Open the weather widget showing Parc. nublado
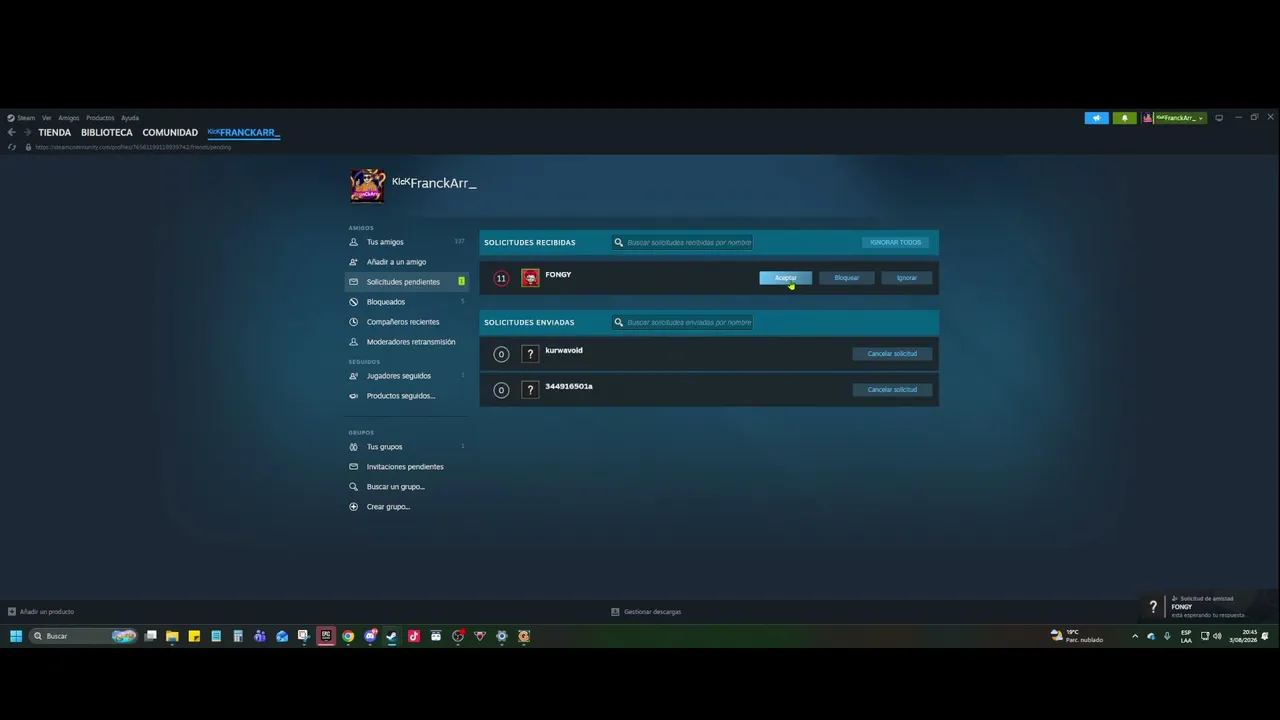Screen dimensions: 1280x720 click(1077, 636)
